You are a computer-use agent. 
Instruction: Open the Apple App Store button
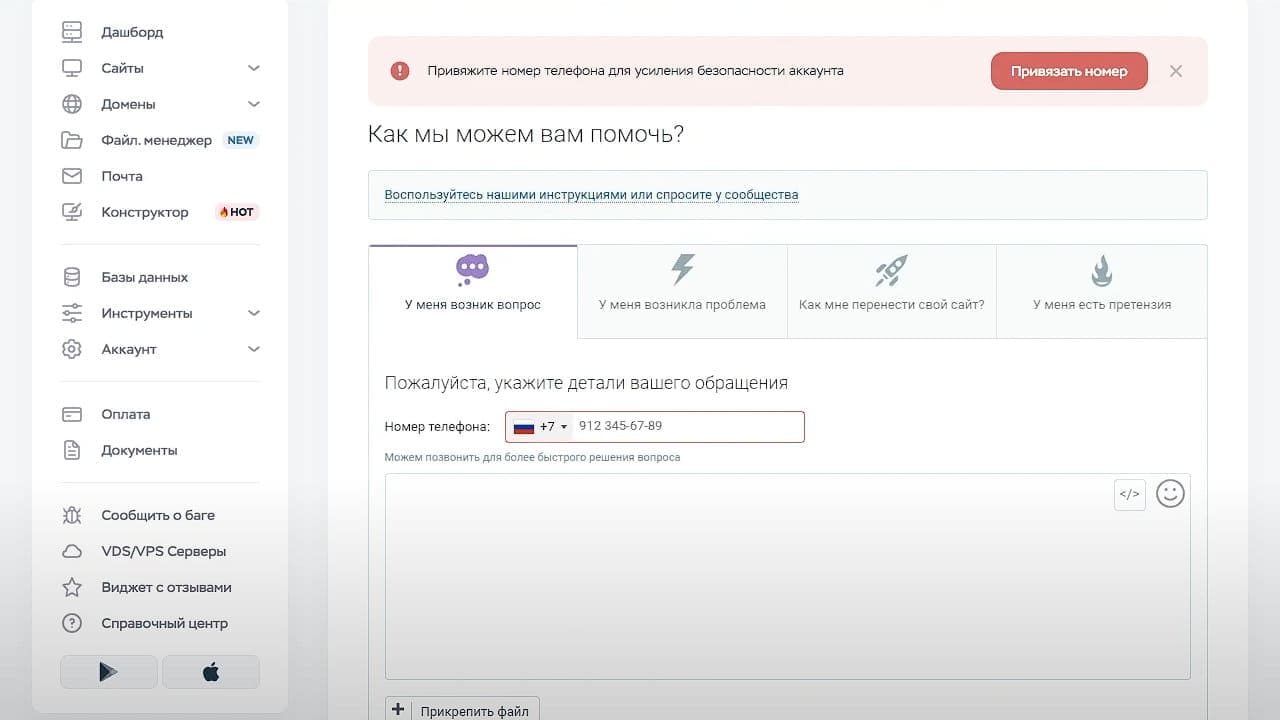click(211, 672)
